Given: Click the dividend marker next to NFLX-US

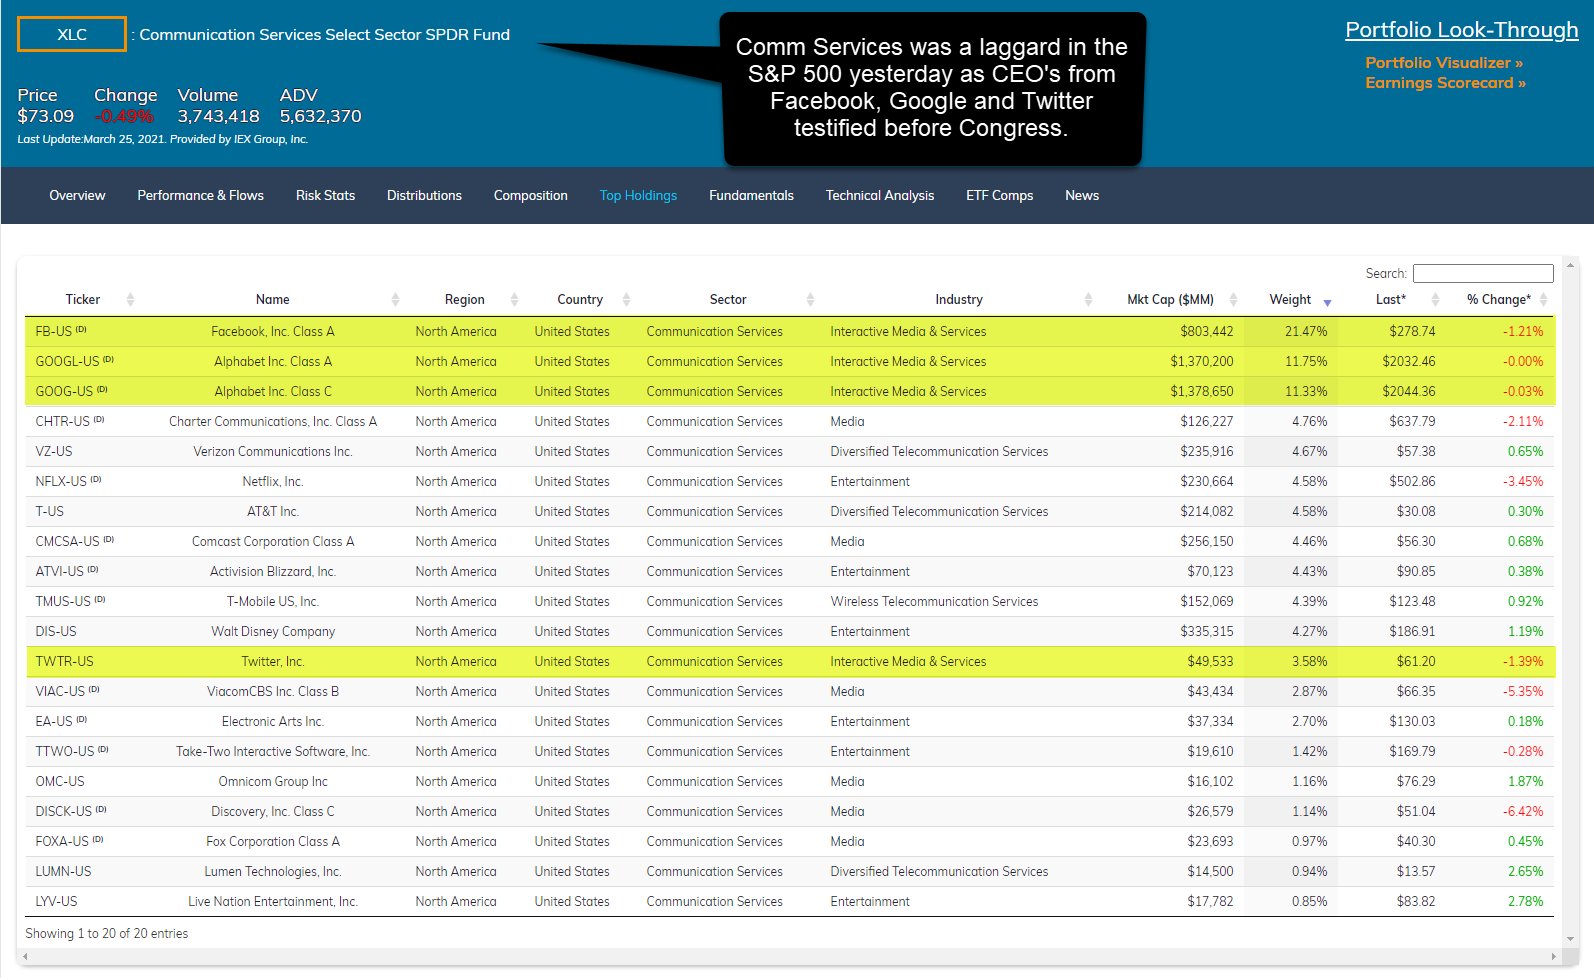Looking at the screenshot, I should pos(96,479).
